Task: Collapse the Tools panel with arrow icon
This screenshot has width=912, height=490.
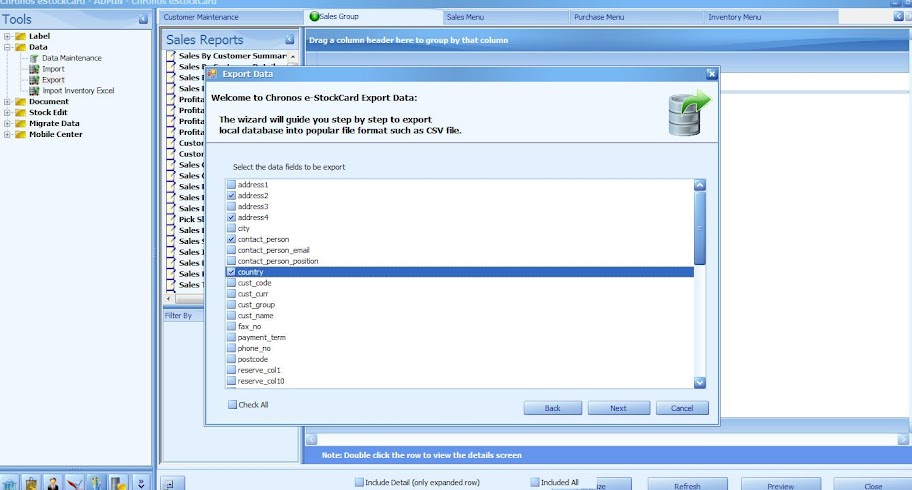Action: click(143, 19)
